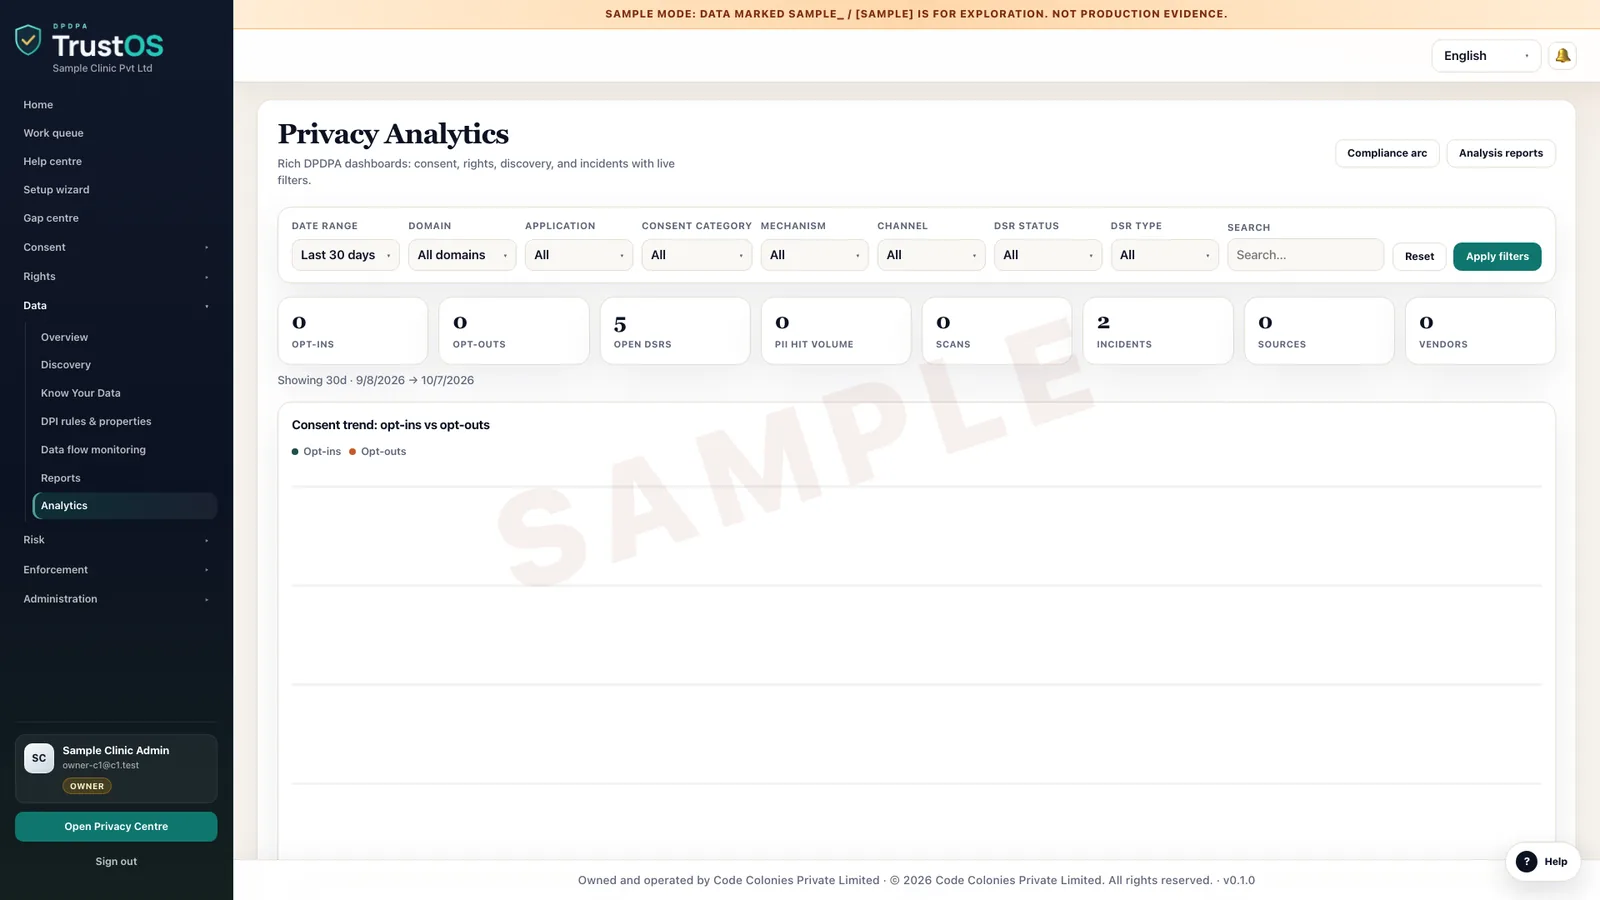This screenshot has width=1600, height=900.
Task: Change language from English dropdown
Action: point(1486,56)
